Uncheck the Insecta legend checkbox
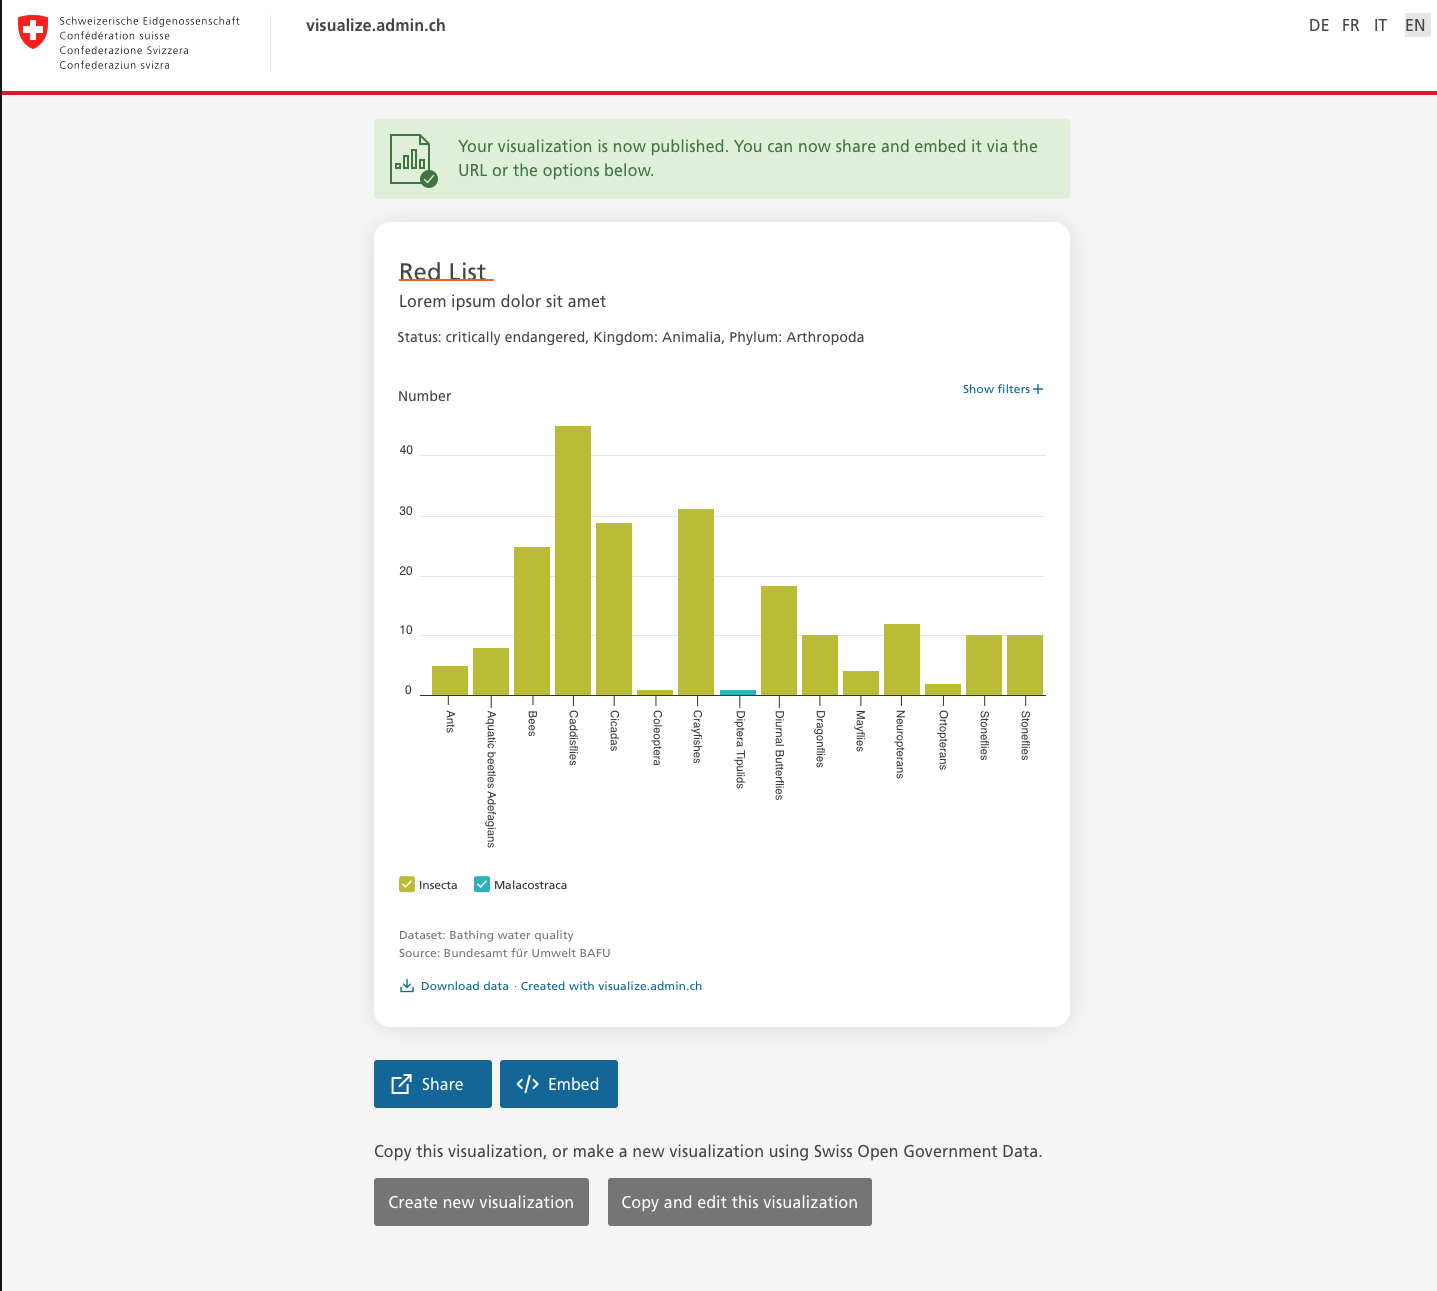The width and height of the screenshot is (1437, 1291). tap(407, 884)
